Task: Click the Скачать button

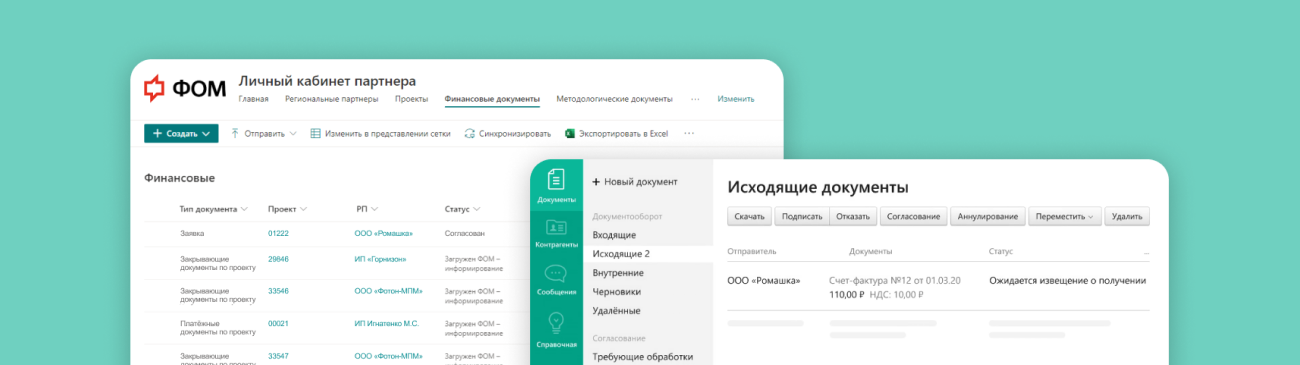Action: 749,216
